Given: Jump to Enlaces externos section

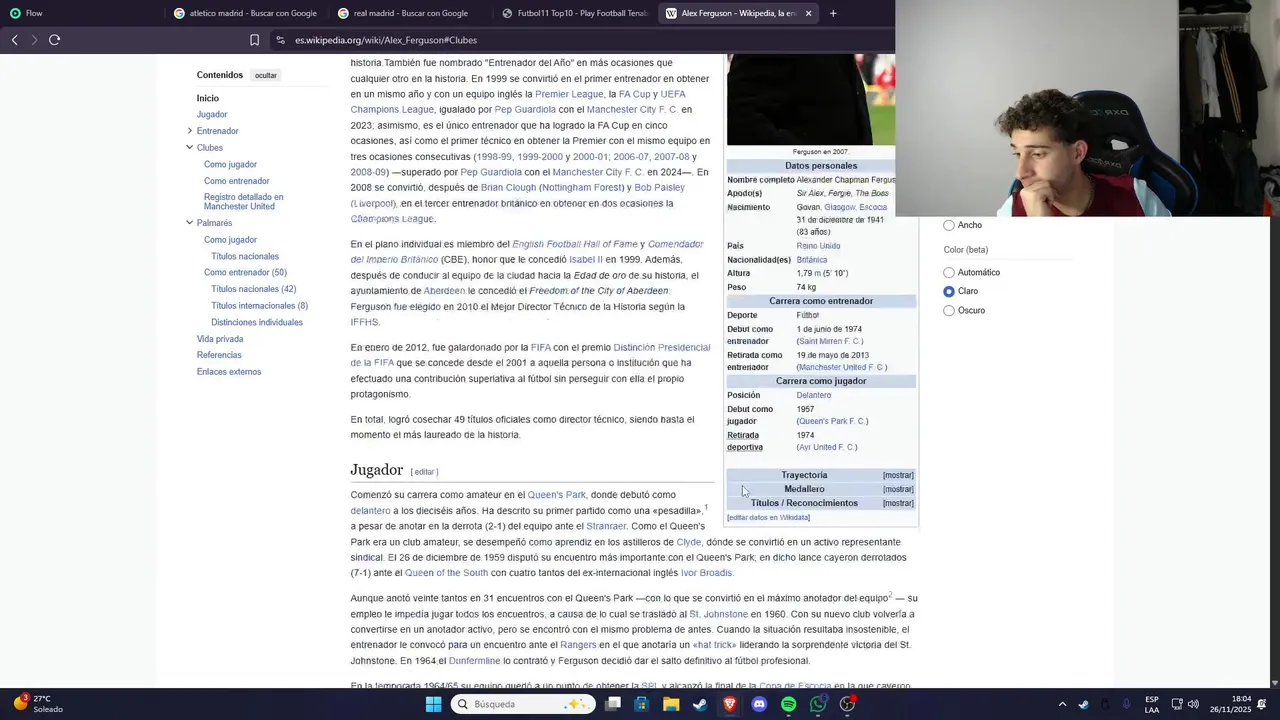Looking at the screenshot, I should pyautogui.click(x=229, y=372).
